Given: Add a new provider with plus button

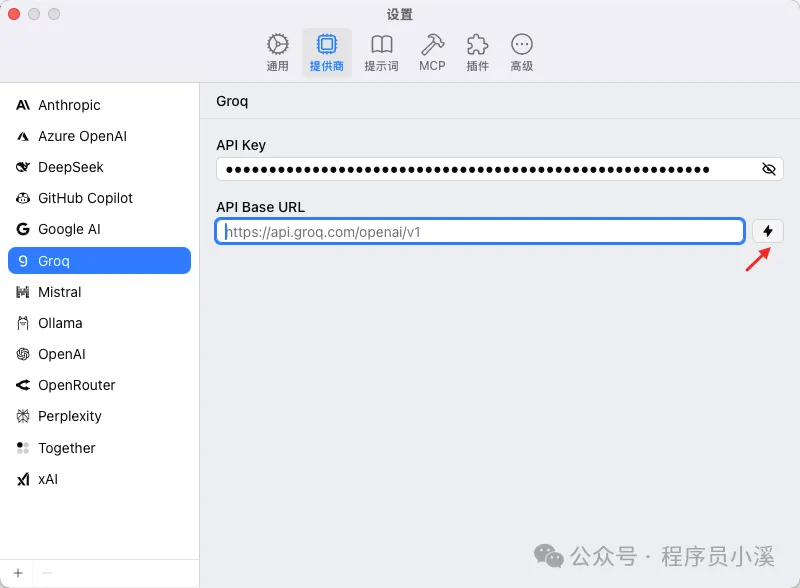Looking at the screenshot, I should (18, 573).
